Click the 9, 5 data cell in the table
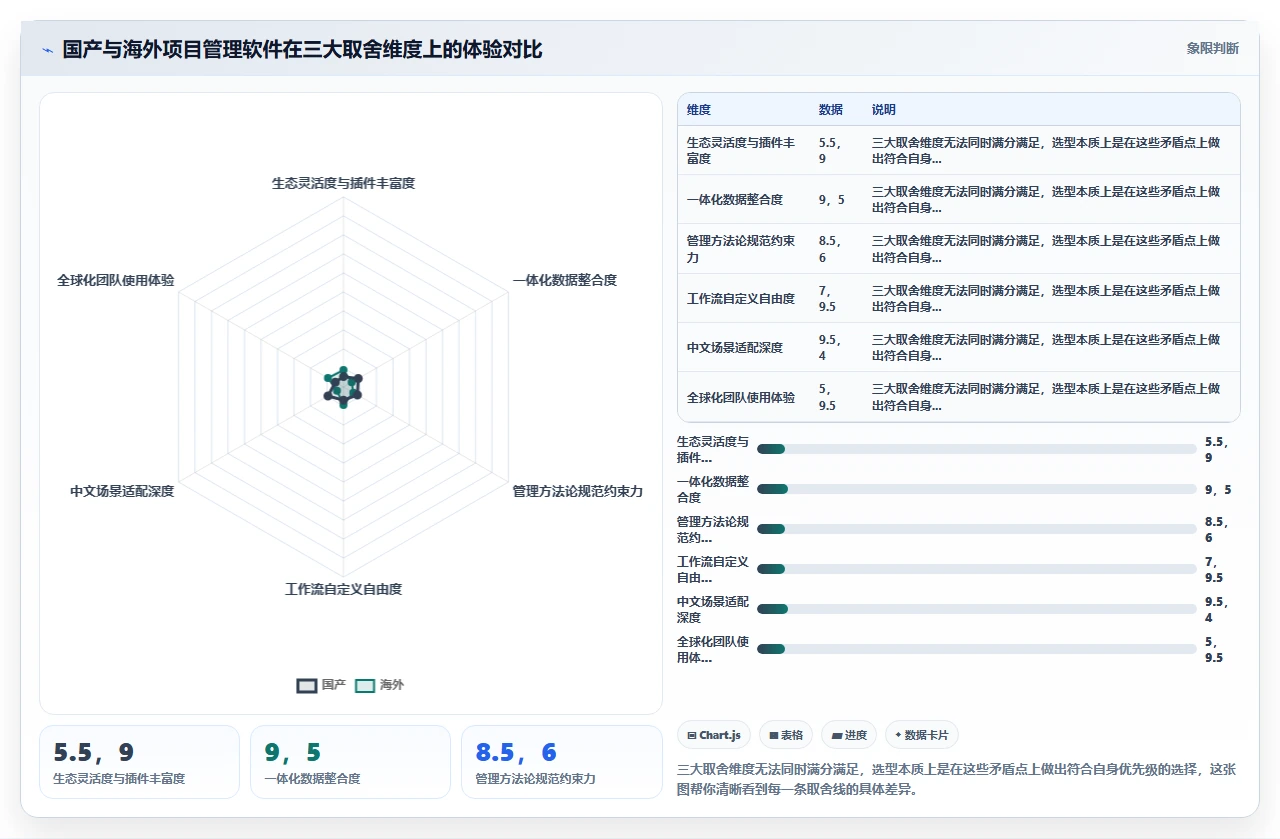 tap(832, 200)
